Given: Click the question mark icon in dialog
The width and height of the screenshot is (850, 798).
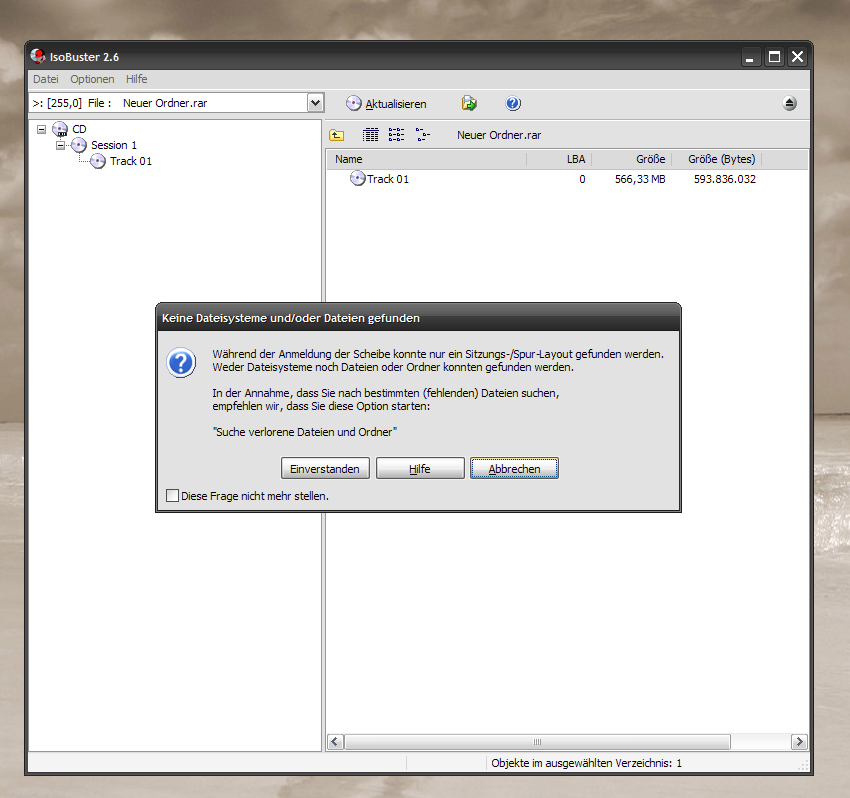Looking at the screenshot, I should tap(181, 363).
